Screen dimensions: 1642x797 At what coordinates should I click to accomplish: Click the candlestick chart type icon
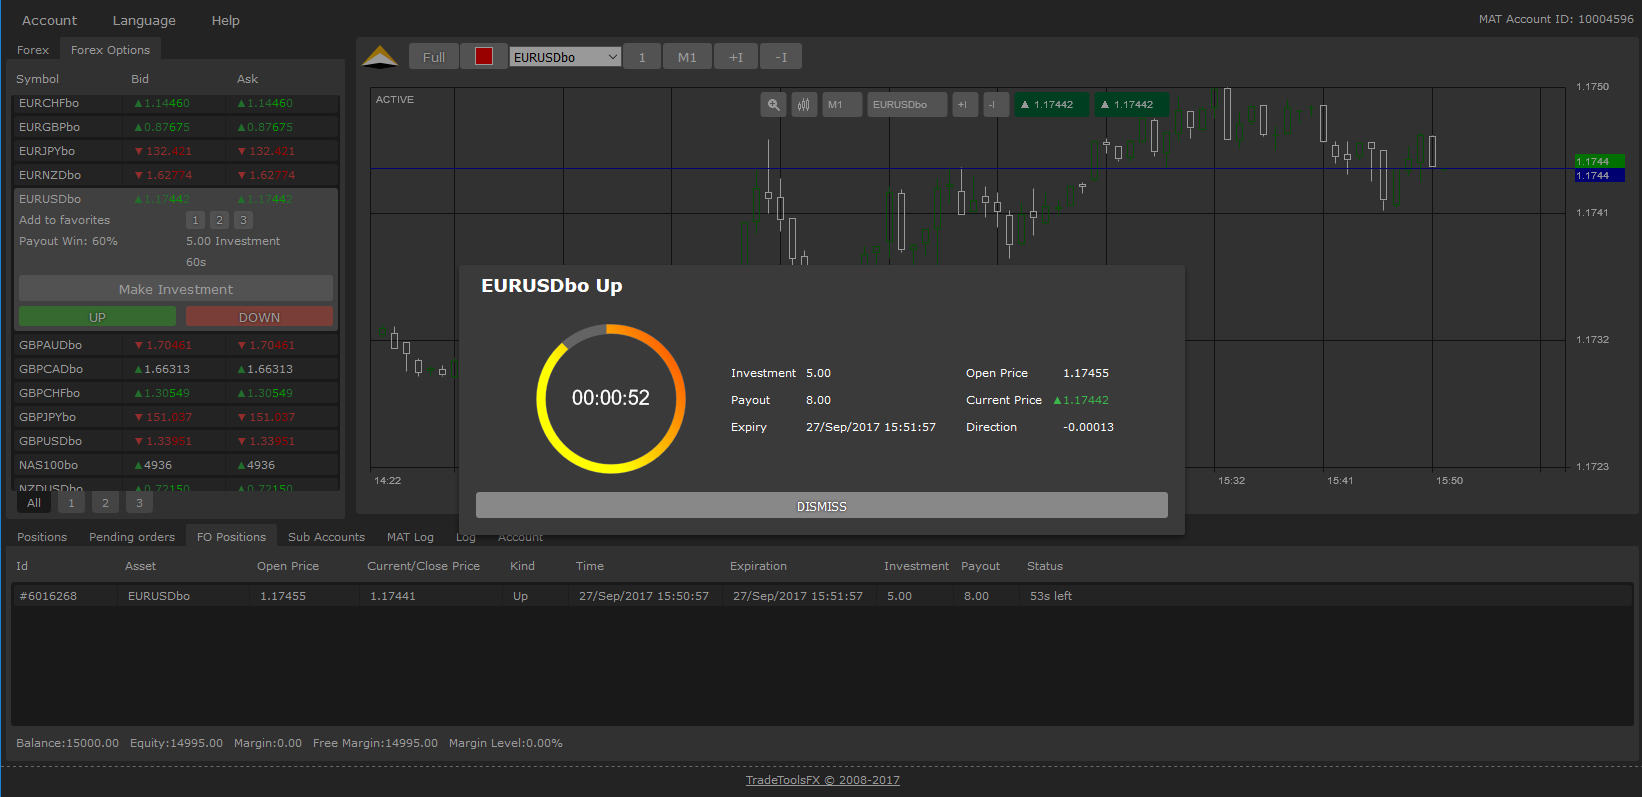coord(804,105)
